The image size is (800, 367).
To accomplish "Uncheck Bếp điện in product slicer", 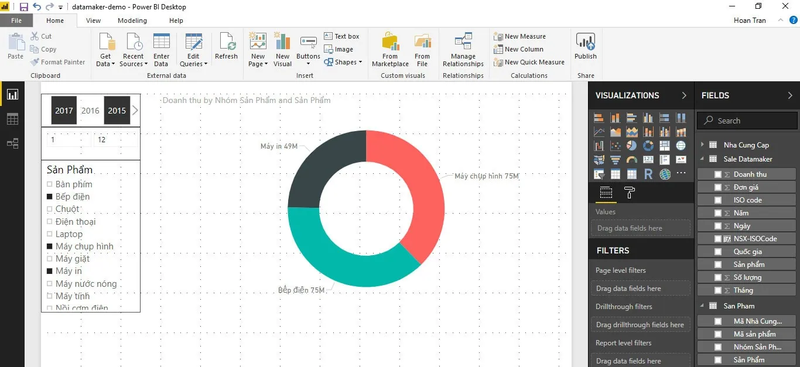I will tap(49, 197).
